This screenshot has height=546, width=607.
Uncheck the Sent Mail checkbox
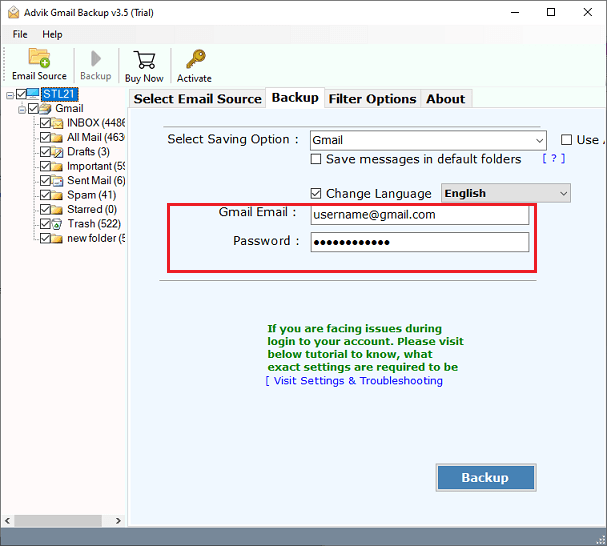tap(45, 181)
